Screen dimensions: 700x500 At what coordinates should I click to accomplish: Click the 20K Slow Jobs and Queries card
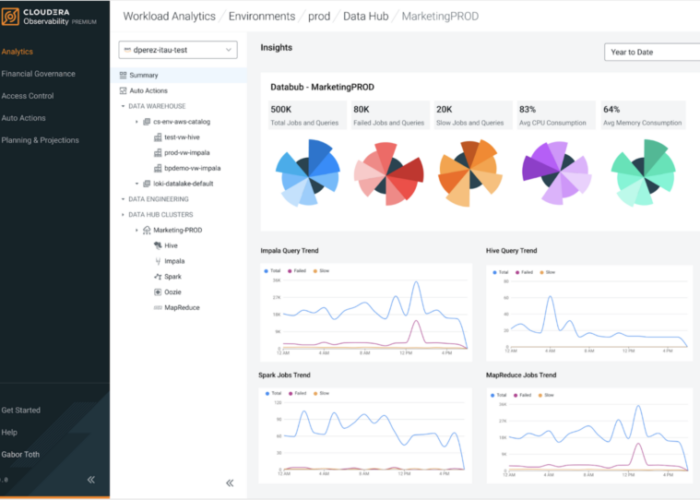[473, 116]
